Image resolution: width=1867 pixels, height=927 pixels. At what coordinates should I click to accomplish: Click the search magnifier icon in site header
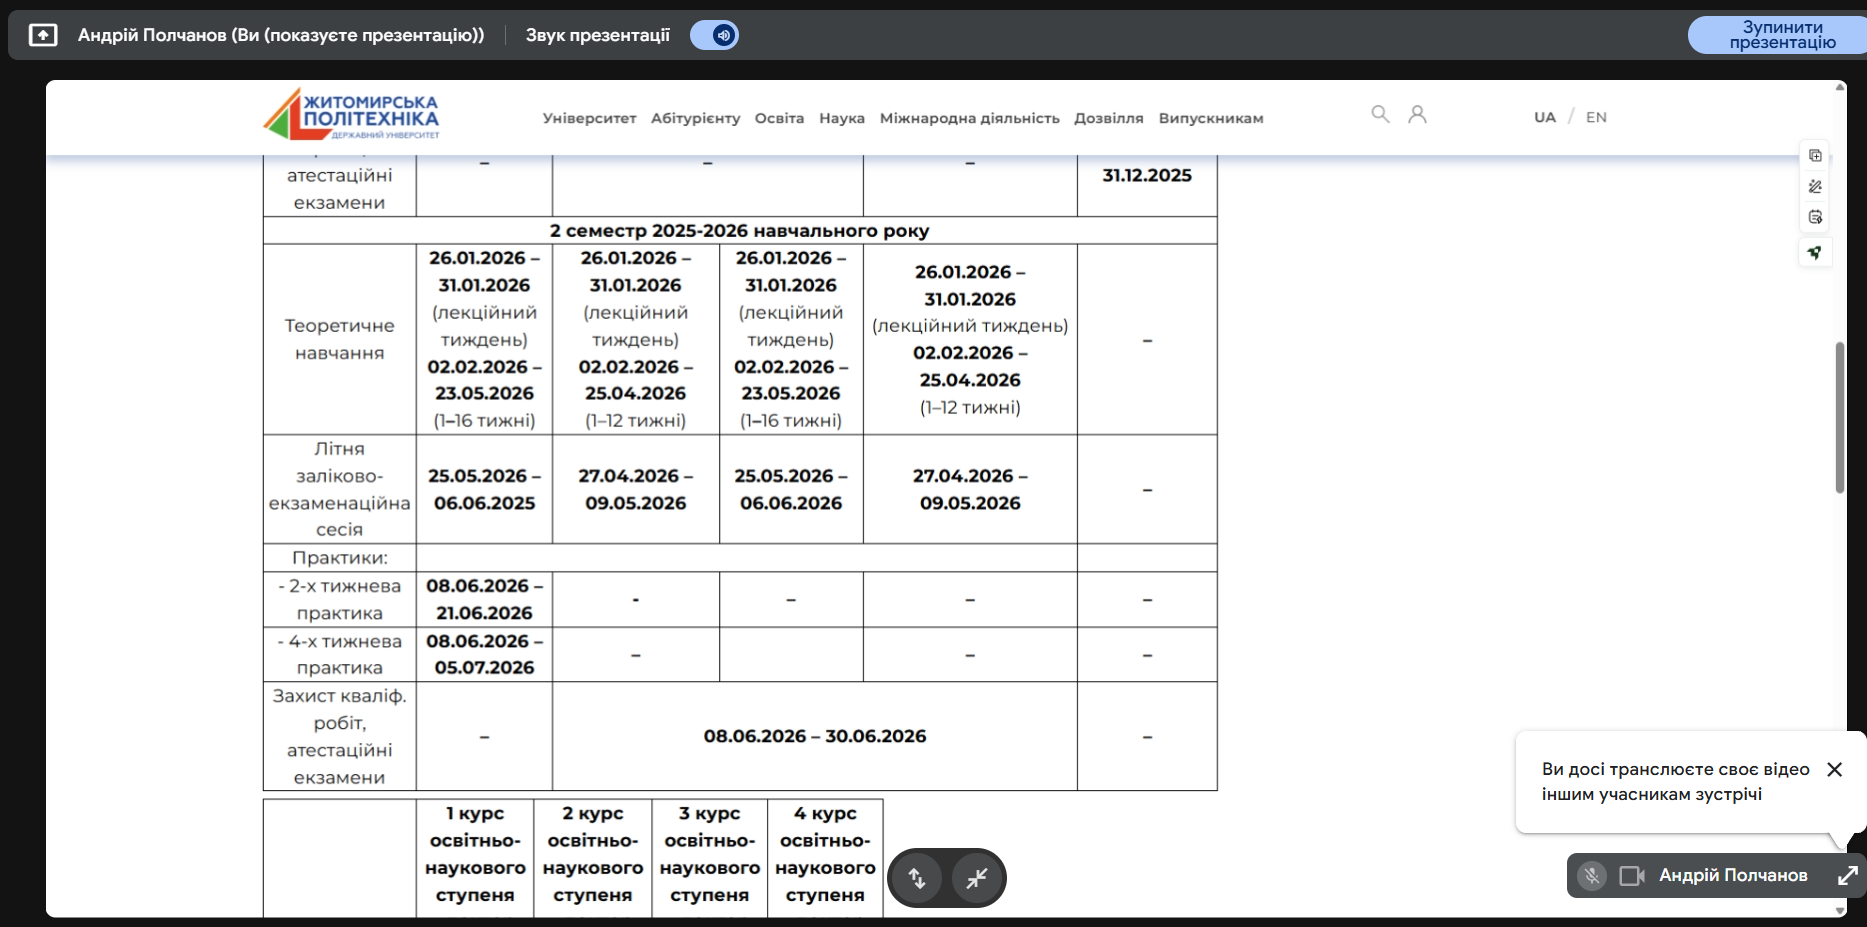[x=1380, y=114]
